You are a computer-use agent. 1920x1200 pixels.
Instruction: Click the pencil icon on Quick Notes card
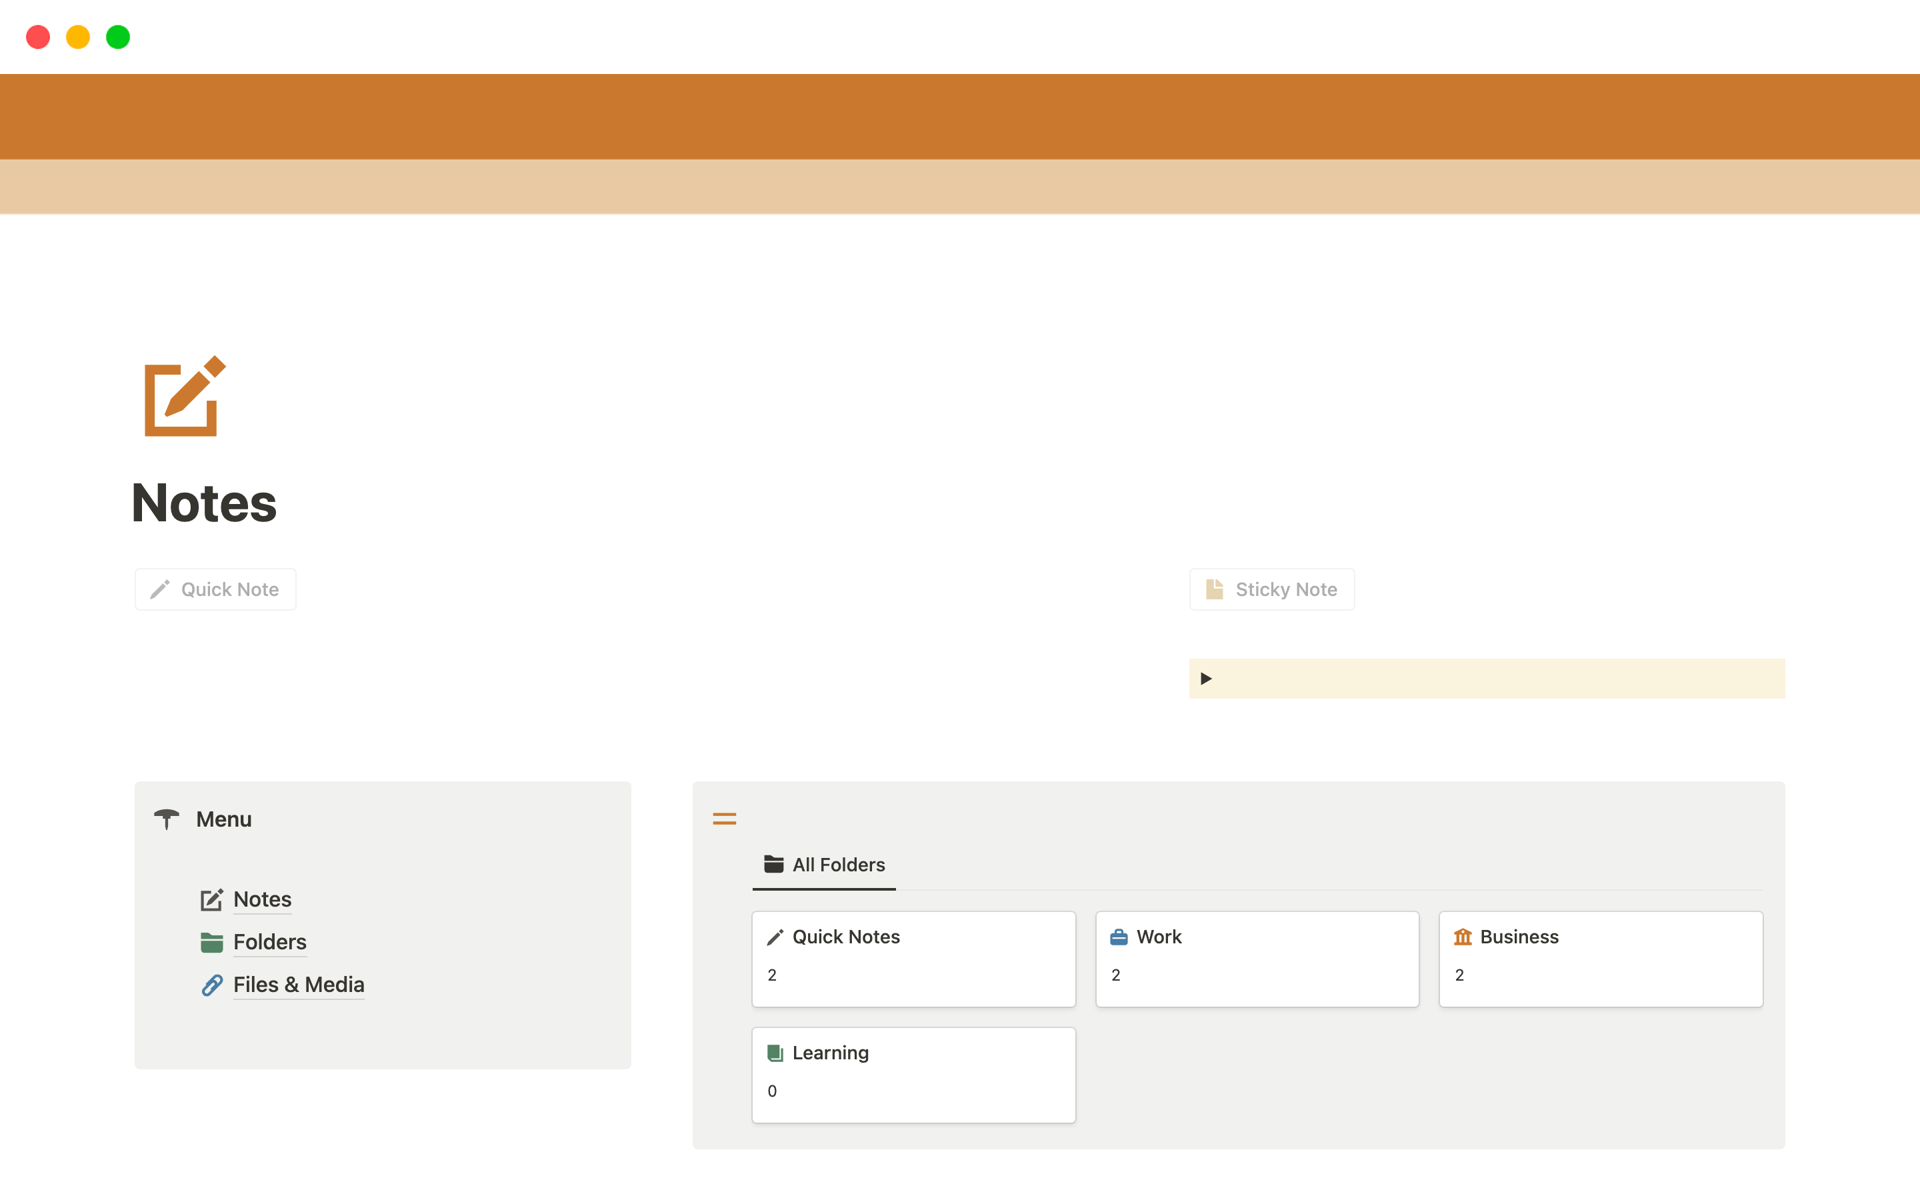tap(775, 937)
